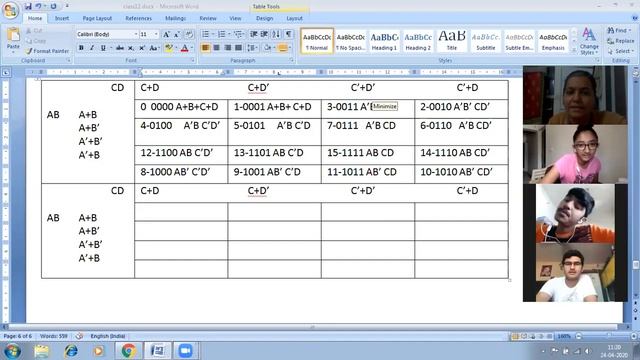
Task: Apply cell shading color
Action: click(x=268, y=48)
